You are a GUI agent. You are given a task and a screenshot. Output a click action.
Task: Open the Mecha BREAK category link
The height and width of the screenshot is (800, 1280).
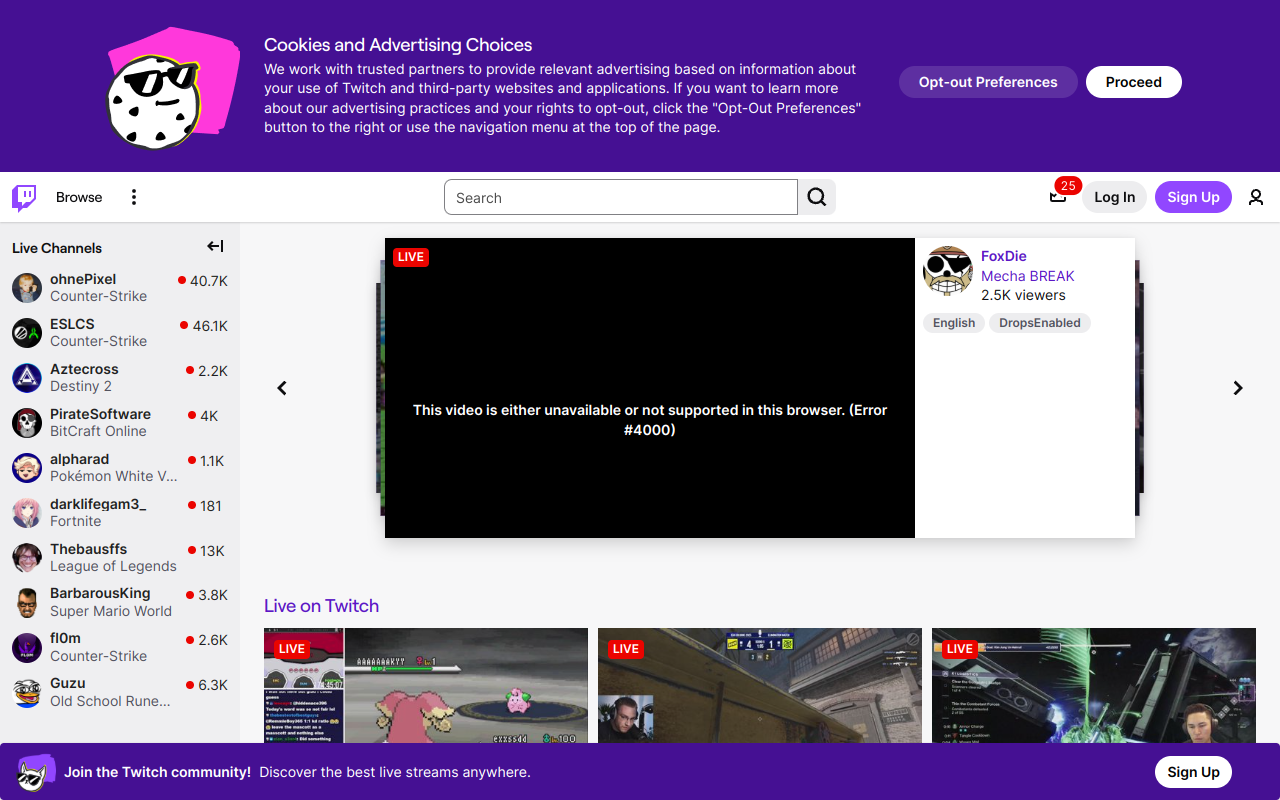pyautogui.click(x=1028, y=276)
